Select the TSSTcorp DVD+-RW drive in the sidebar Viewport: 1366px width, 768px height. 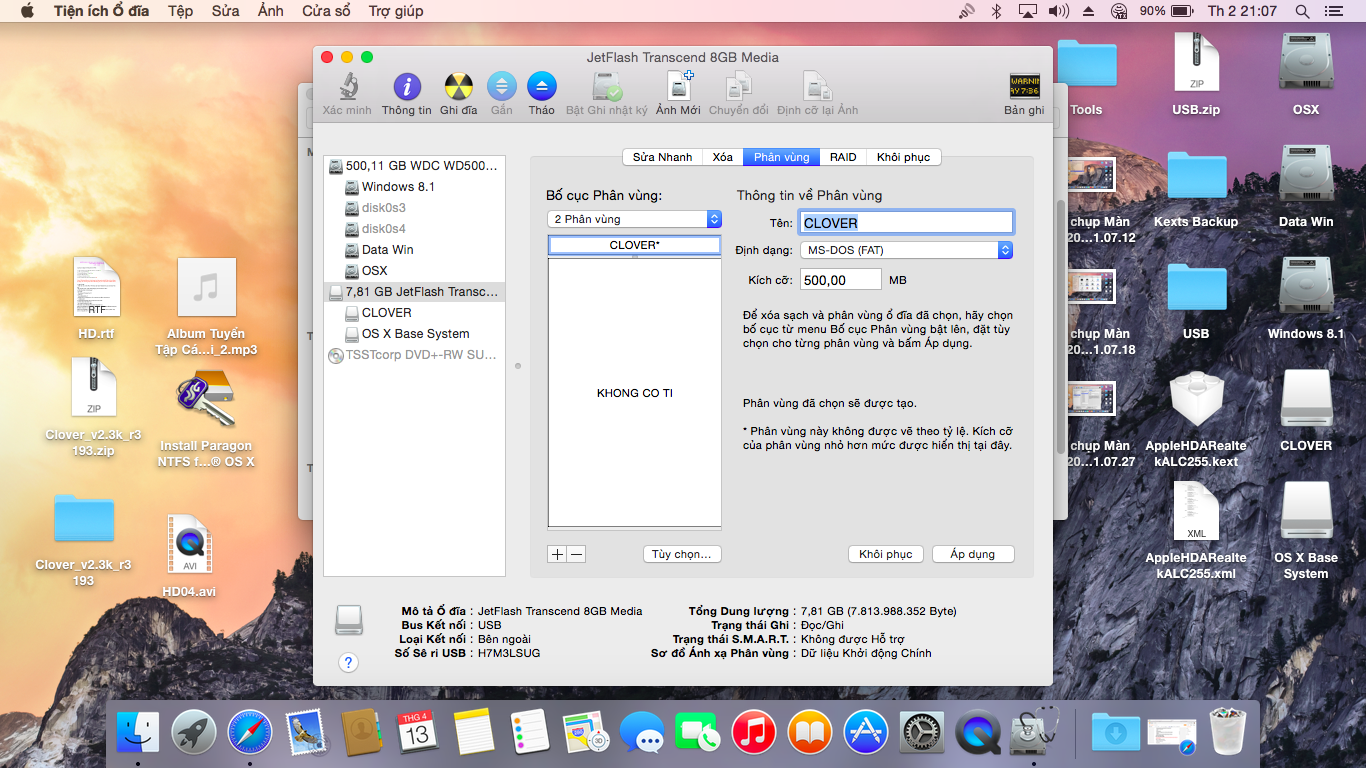414,355
